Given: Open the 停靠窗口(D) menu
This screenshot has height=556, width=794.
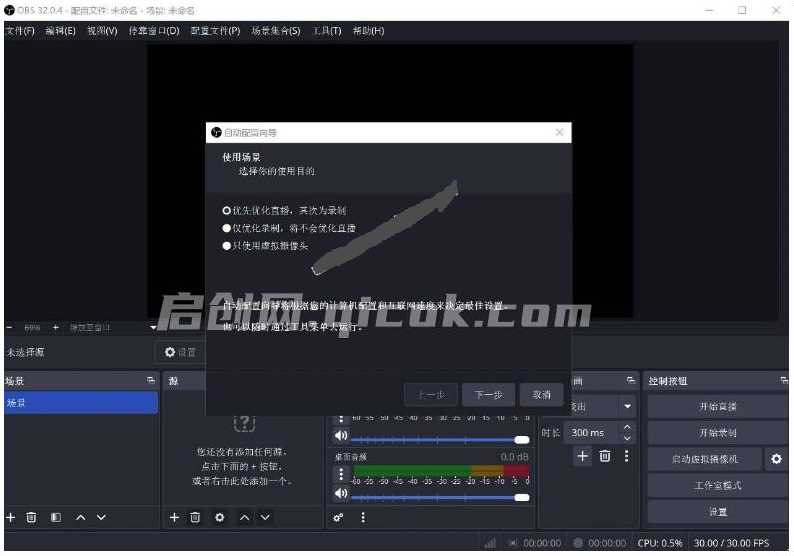Looking at the screenshot, I should [x=154, y=31].
